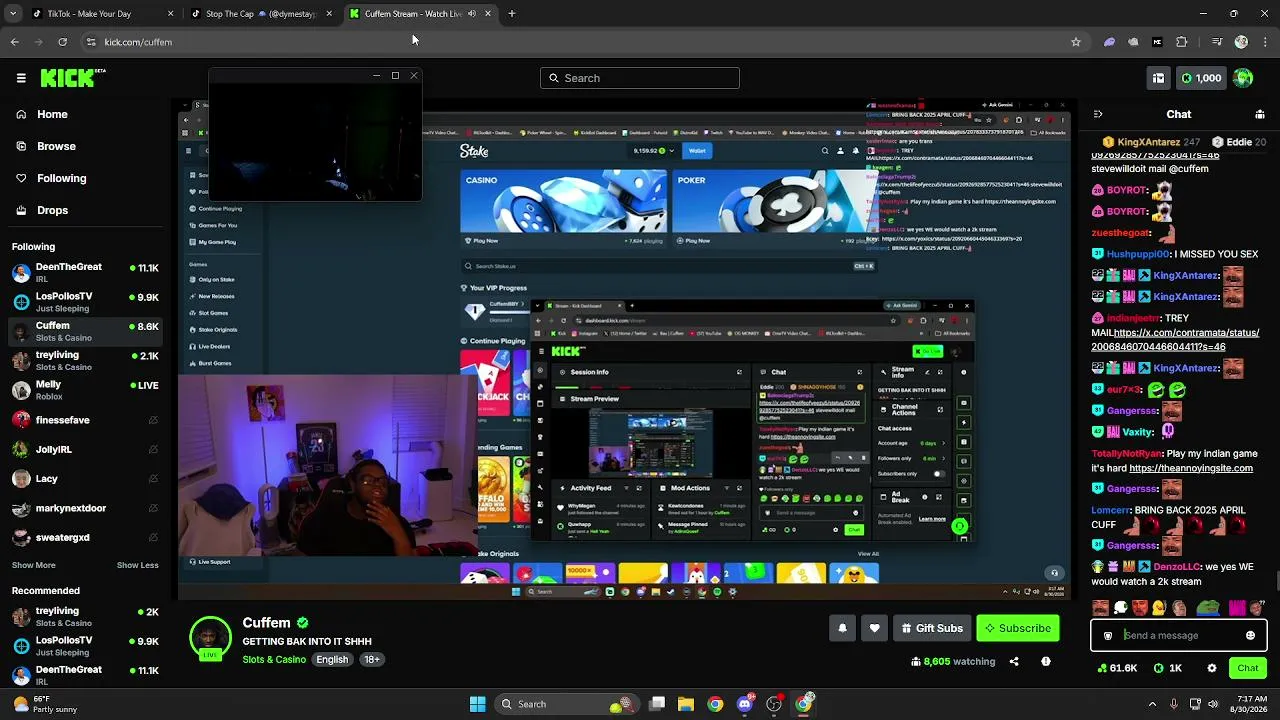This screenshot has width=1280, height=720.
Task: Open the theannoyingsite.com link in chat
Action: click(1191, 468)
